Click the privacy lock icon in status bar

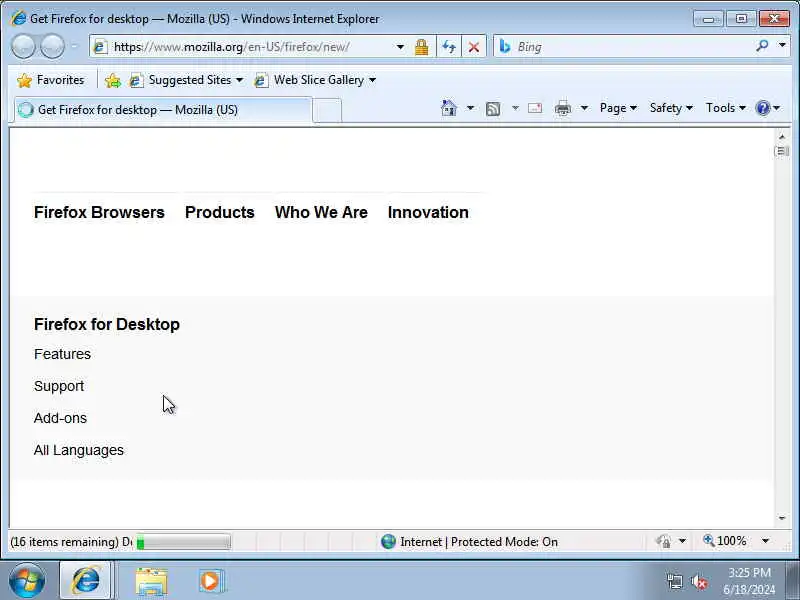[x=664, y=541]
